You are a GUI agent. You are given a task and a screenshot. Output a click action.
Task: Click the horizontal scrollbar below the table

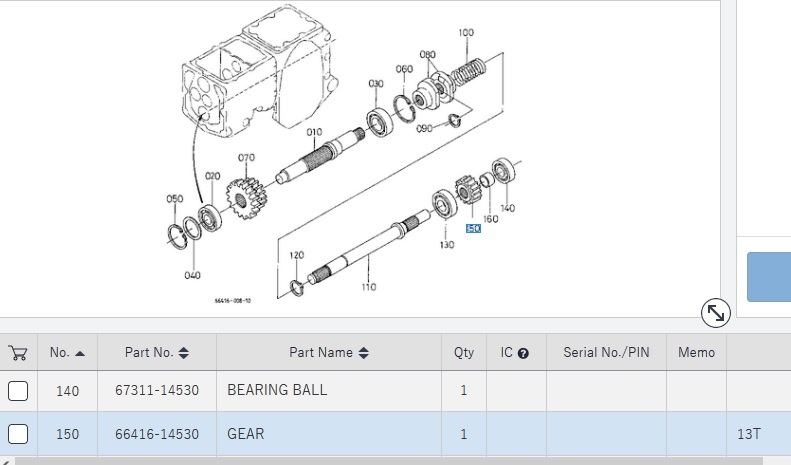tap(390, 461)
